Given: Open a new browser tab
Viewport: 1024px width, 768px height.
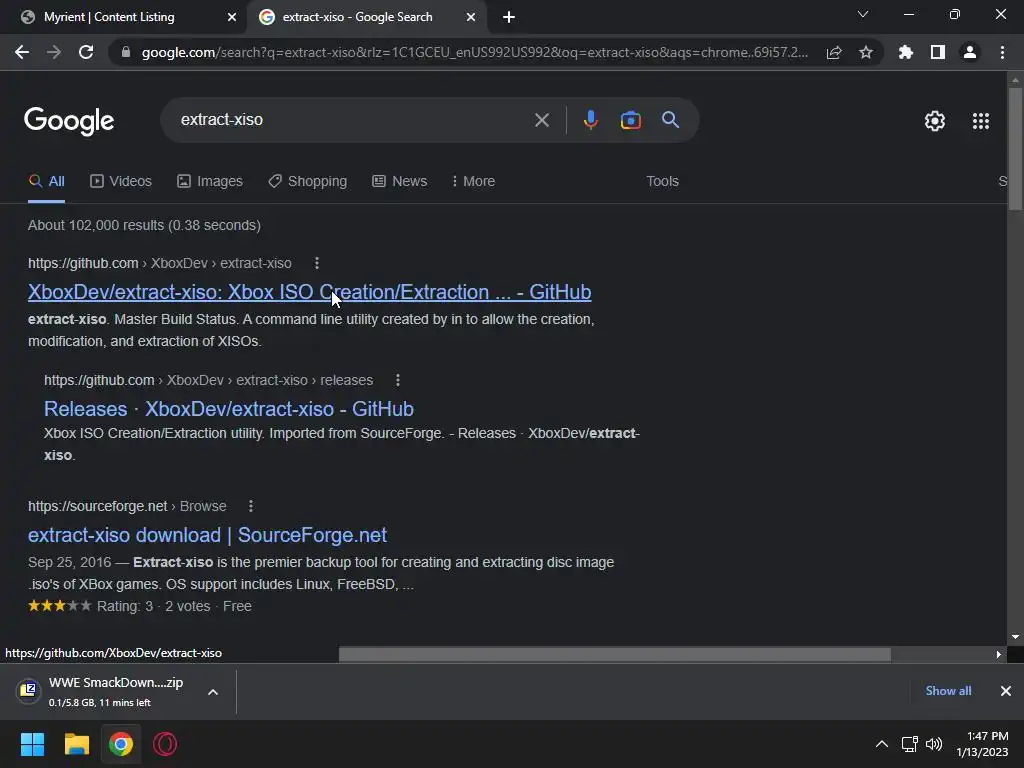Looking at the screenshot, I should 509,18.
